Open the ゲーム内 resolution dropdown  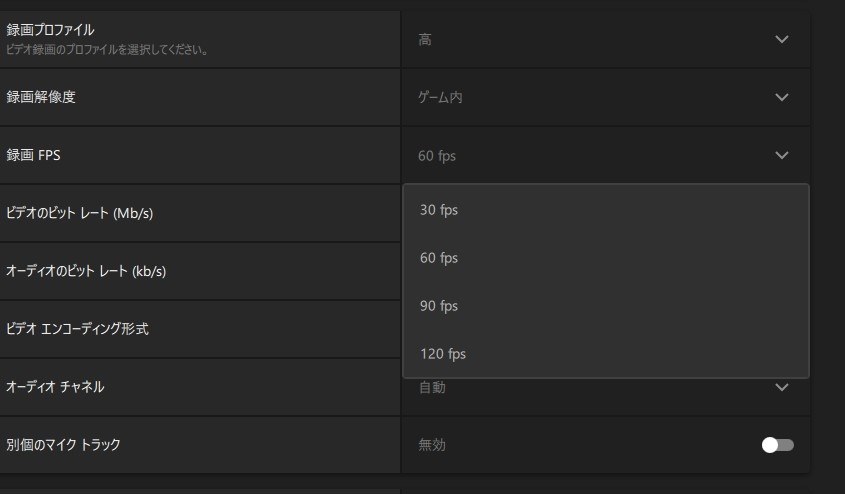coord(440,97)
